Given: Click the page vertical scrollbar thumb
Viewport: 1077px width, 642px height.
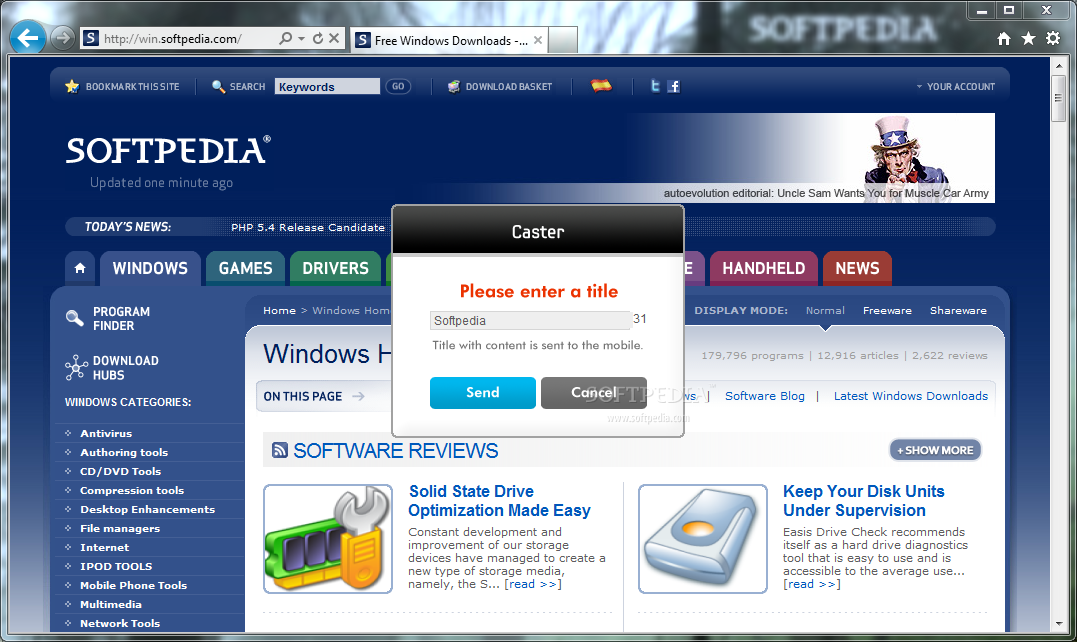Looking at the screenshot, I should 1058,98.
